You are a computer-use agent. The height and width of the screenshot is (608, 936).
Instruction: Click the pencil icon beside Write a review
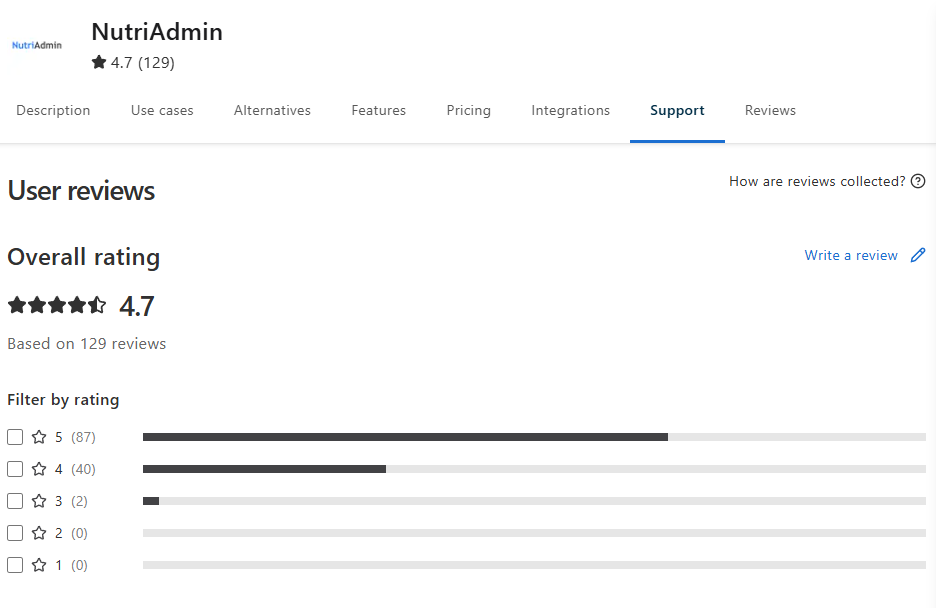(918, 255)
